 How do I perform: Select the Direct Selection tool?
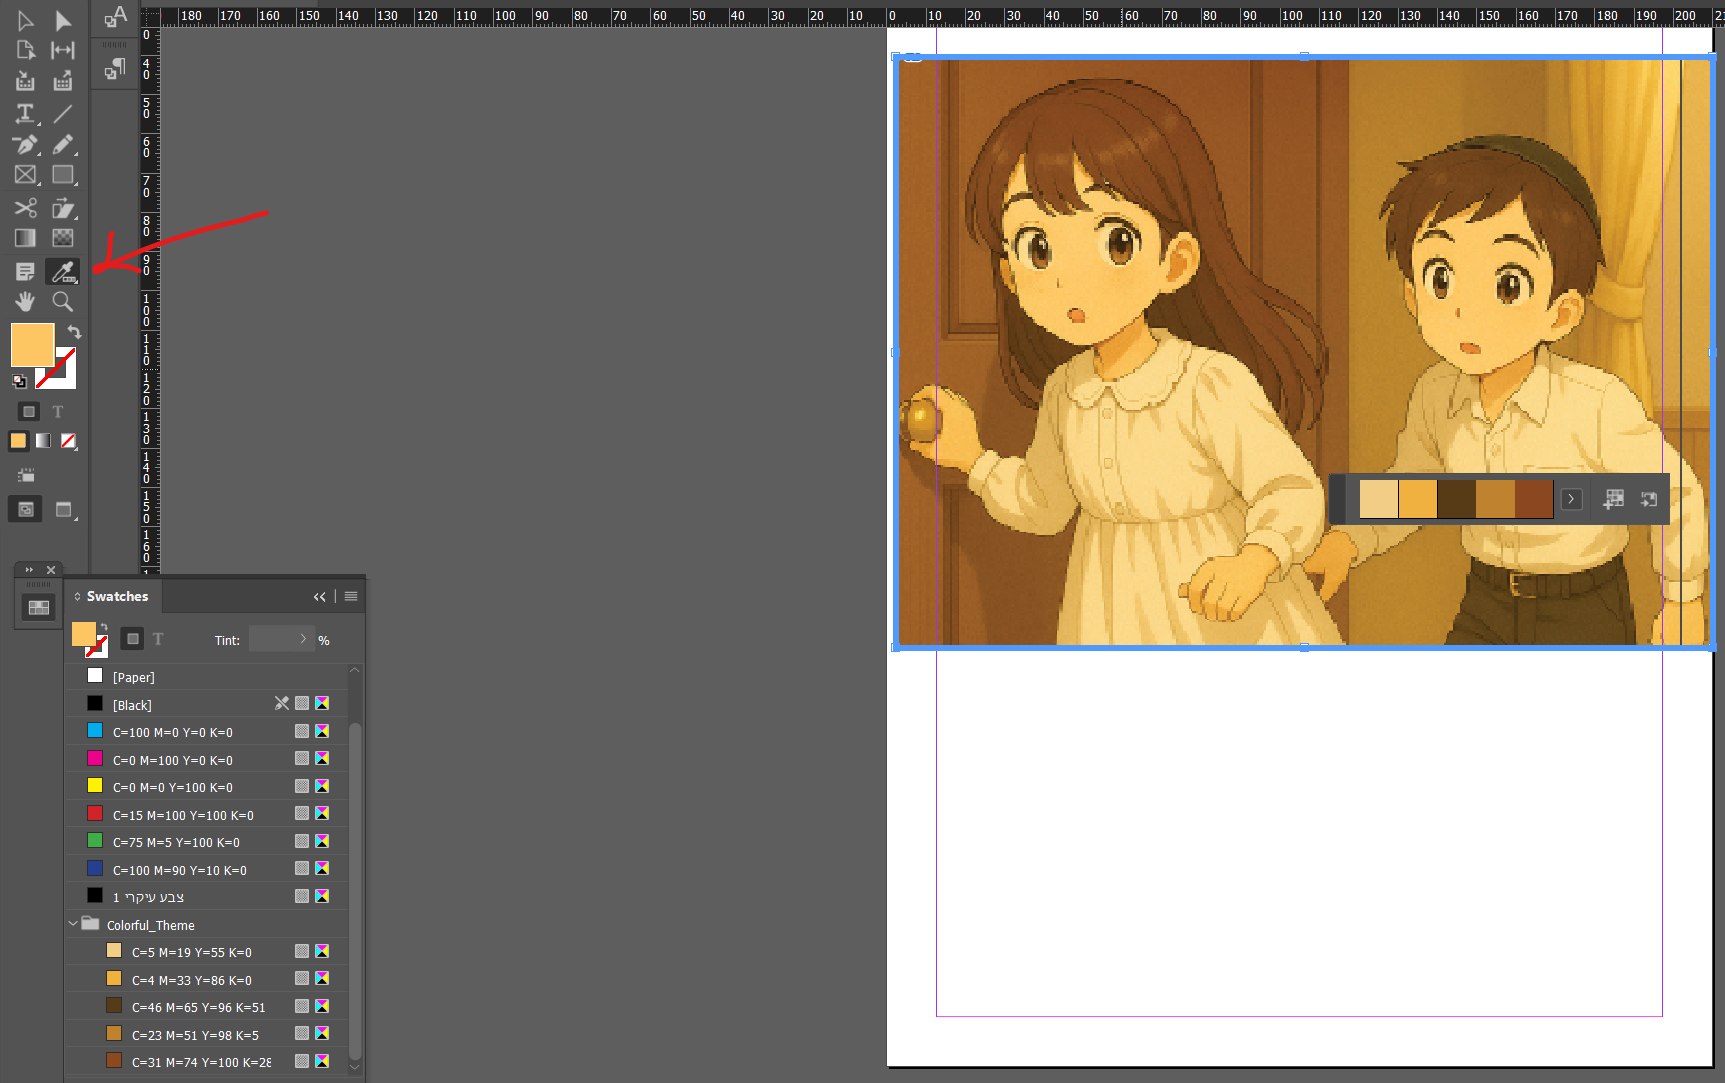(63, 21)
